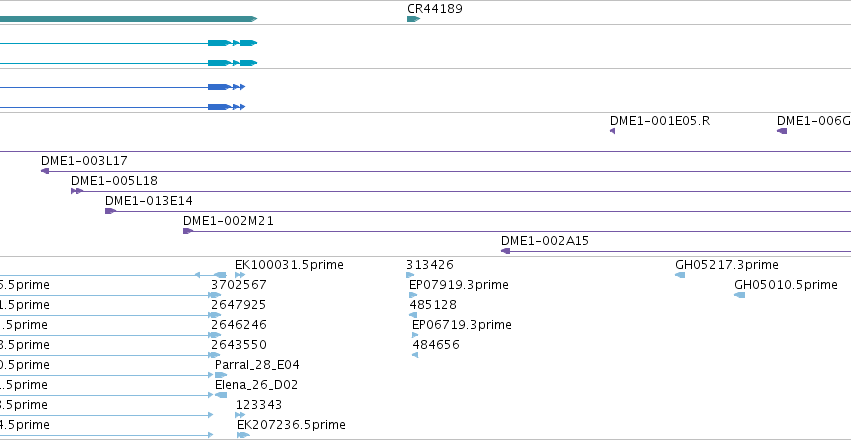The height and width of the screenshot is (440, 851).
Task: Select the EK207236.5prime label
Action: pos(291,425)
